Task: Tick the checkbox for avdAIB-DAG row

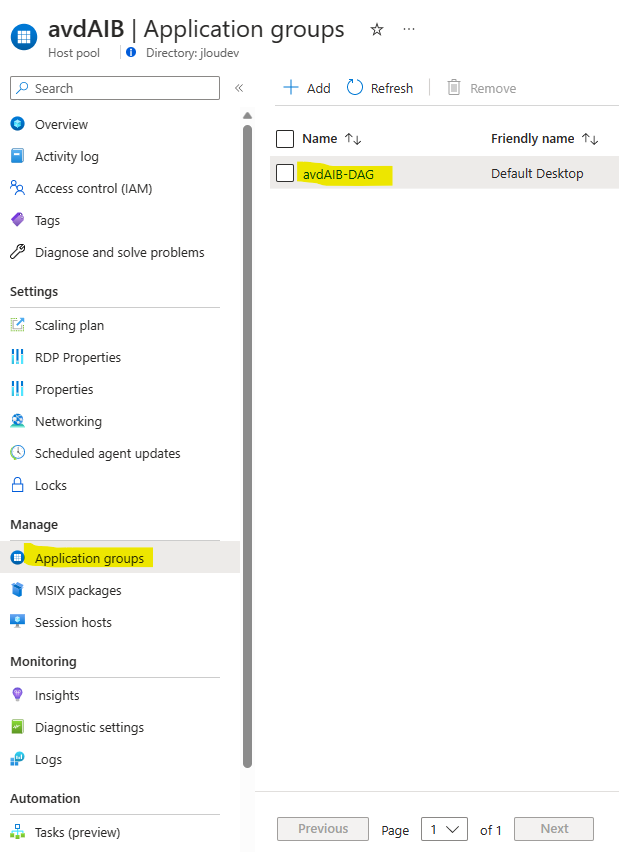Action: tap(285, 173)
